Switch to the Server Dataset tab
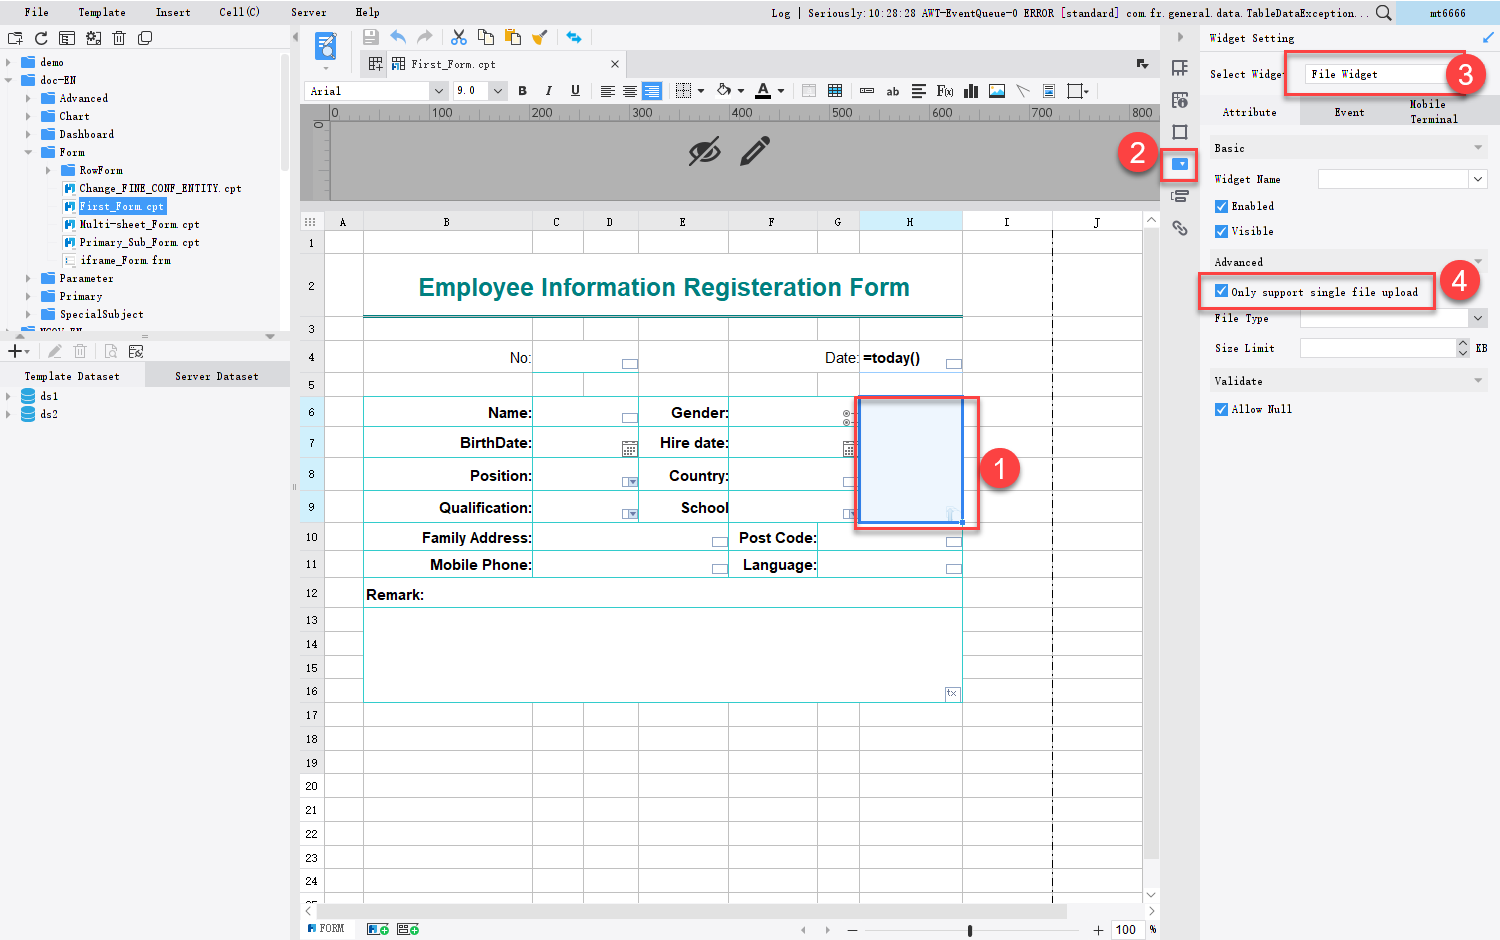Screen dimensions: 1500x940 tap(217, 376)
